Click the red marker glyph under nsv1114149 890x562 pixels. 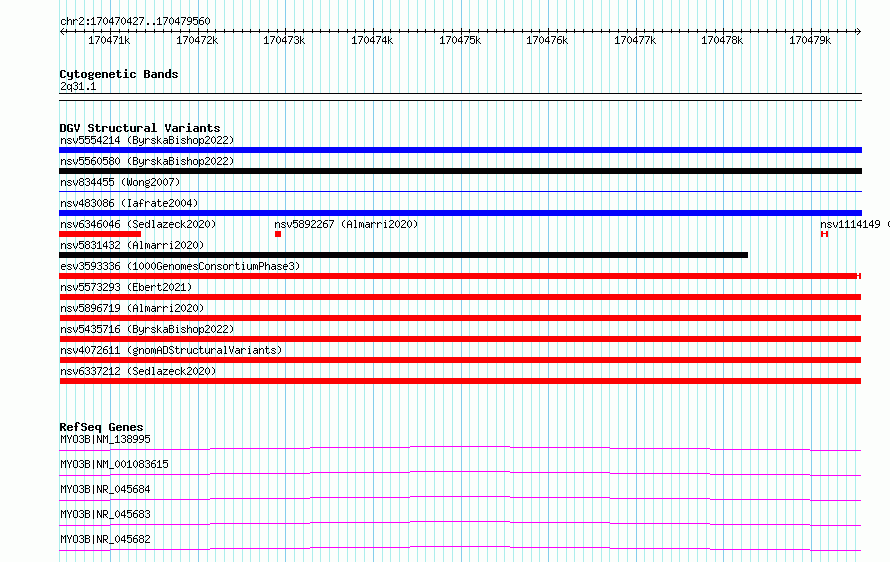pyautogui.click(x=824, y=234)
